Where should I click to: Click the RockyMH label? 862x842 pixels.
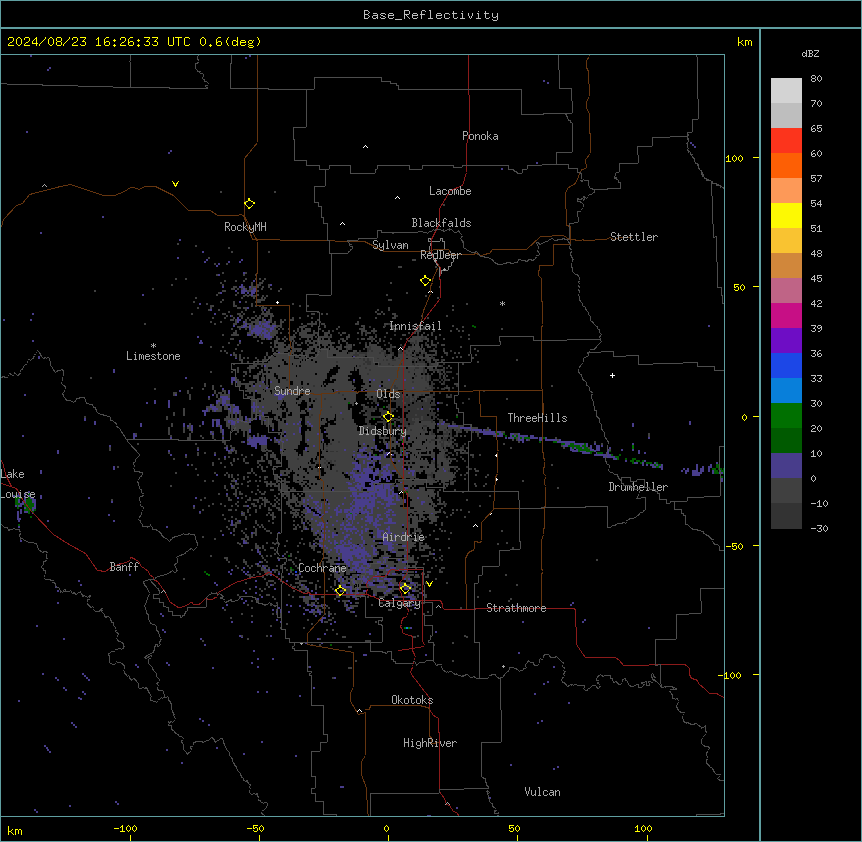click(245, 227)
